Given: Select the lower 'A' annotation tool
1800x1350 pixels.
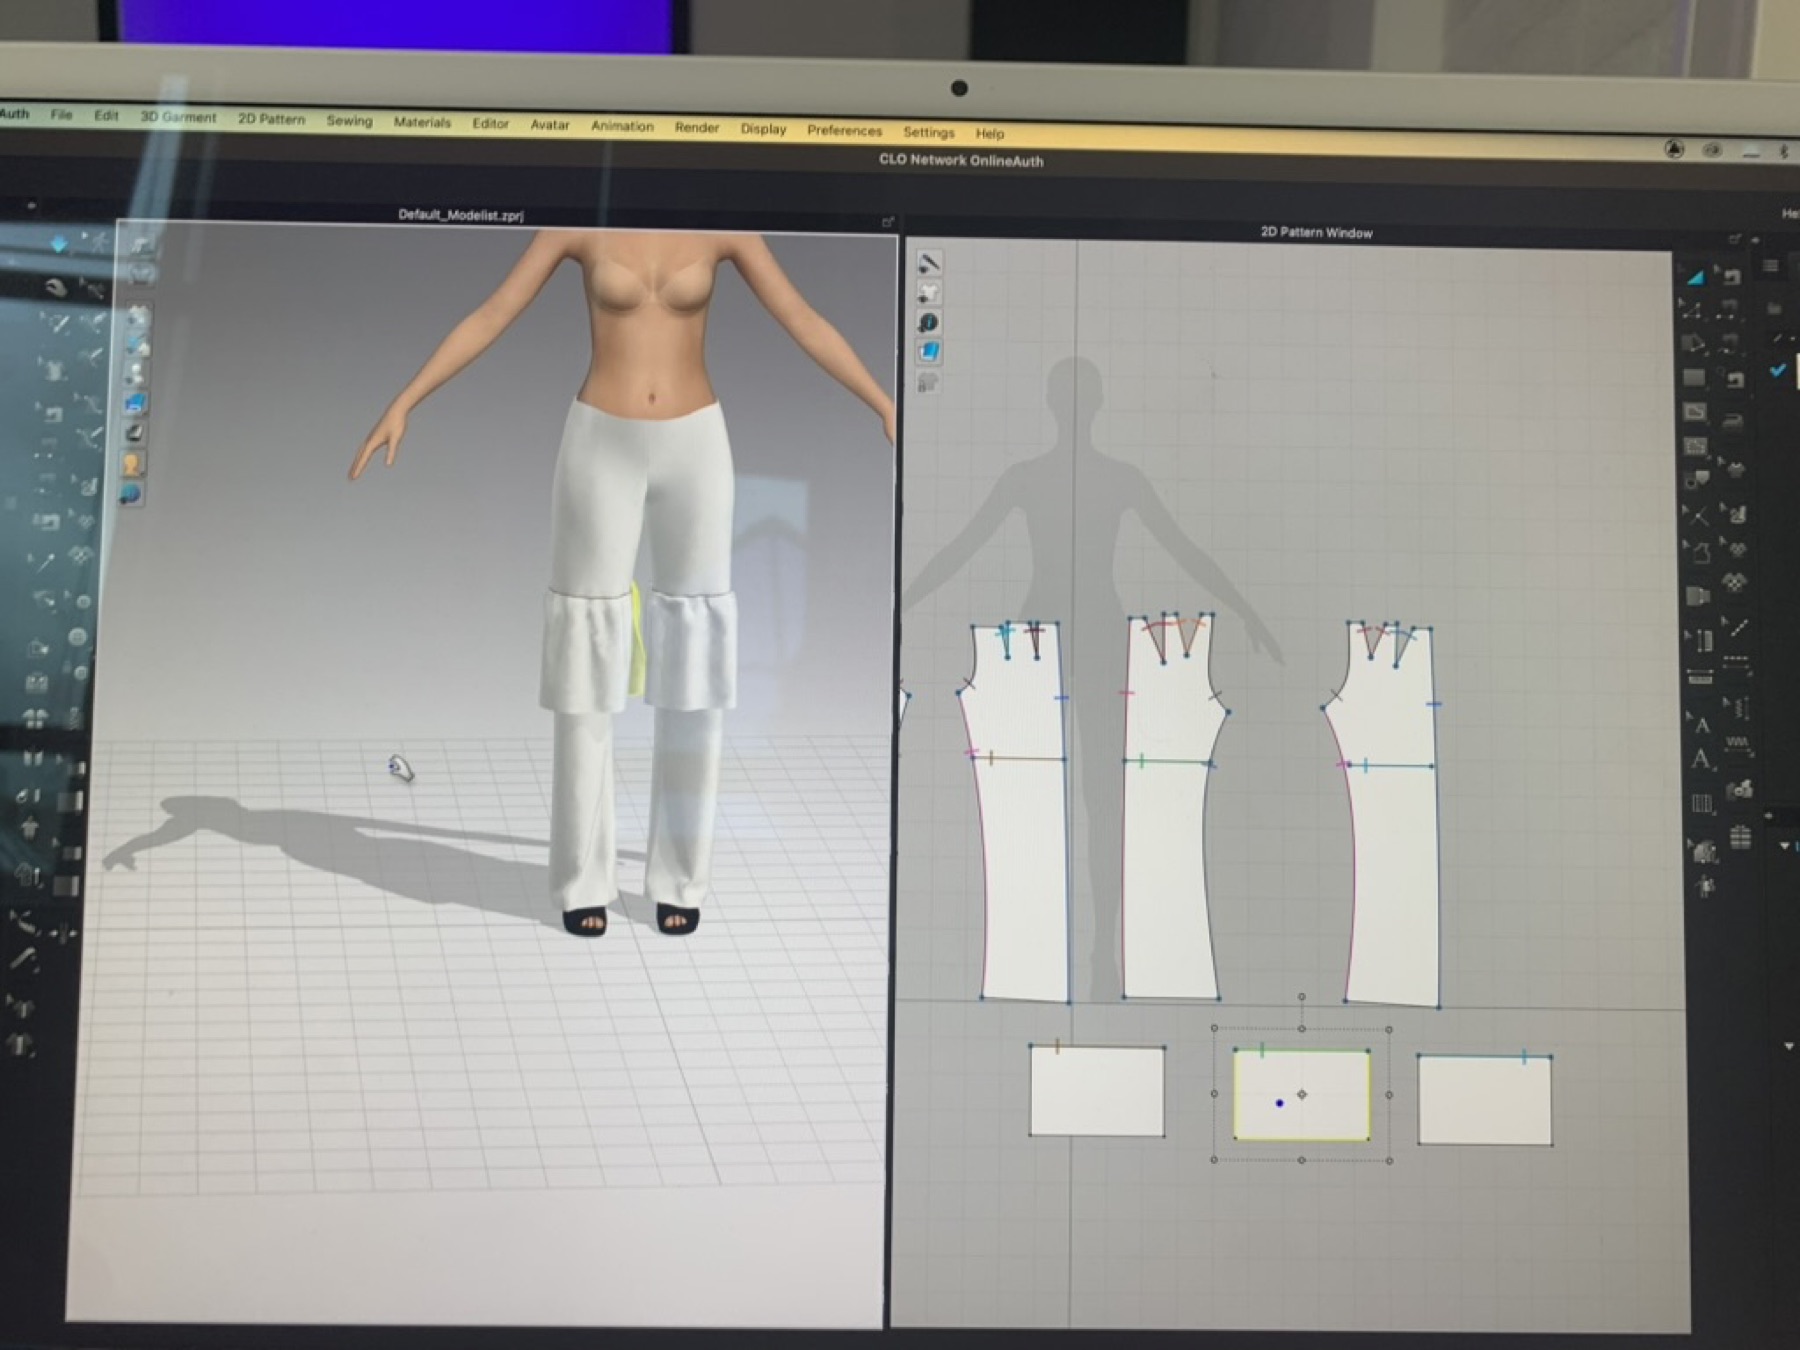Looking at the screenshot, I should 1700,760.
